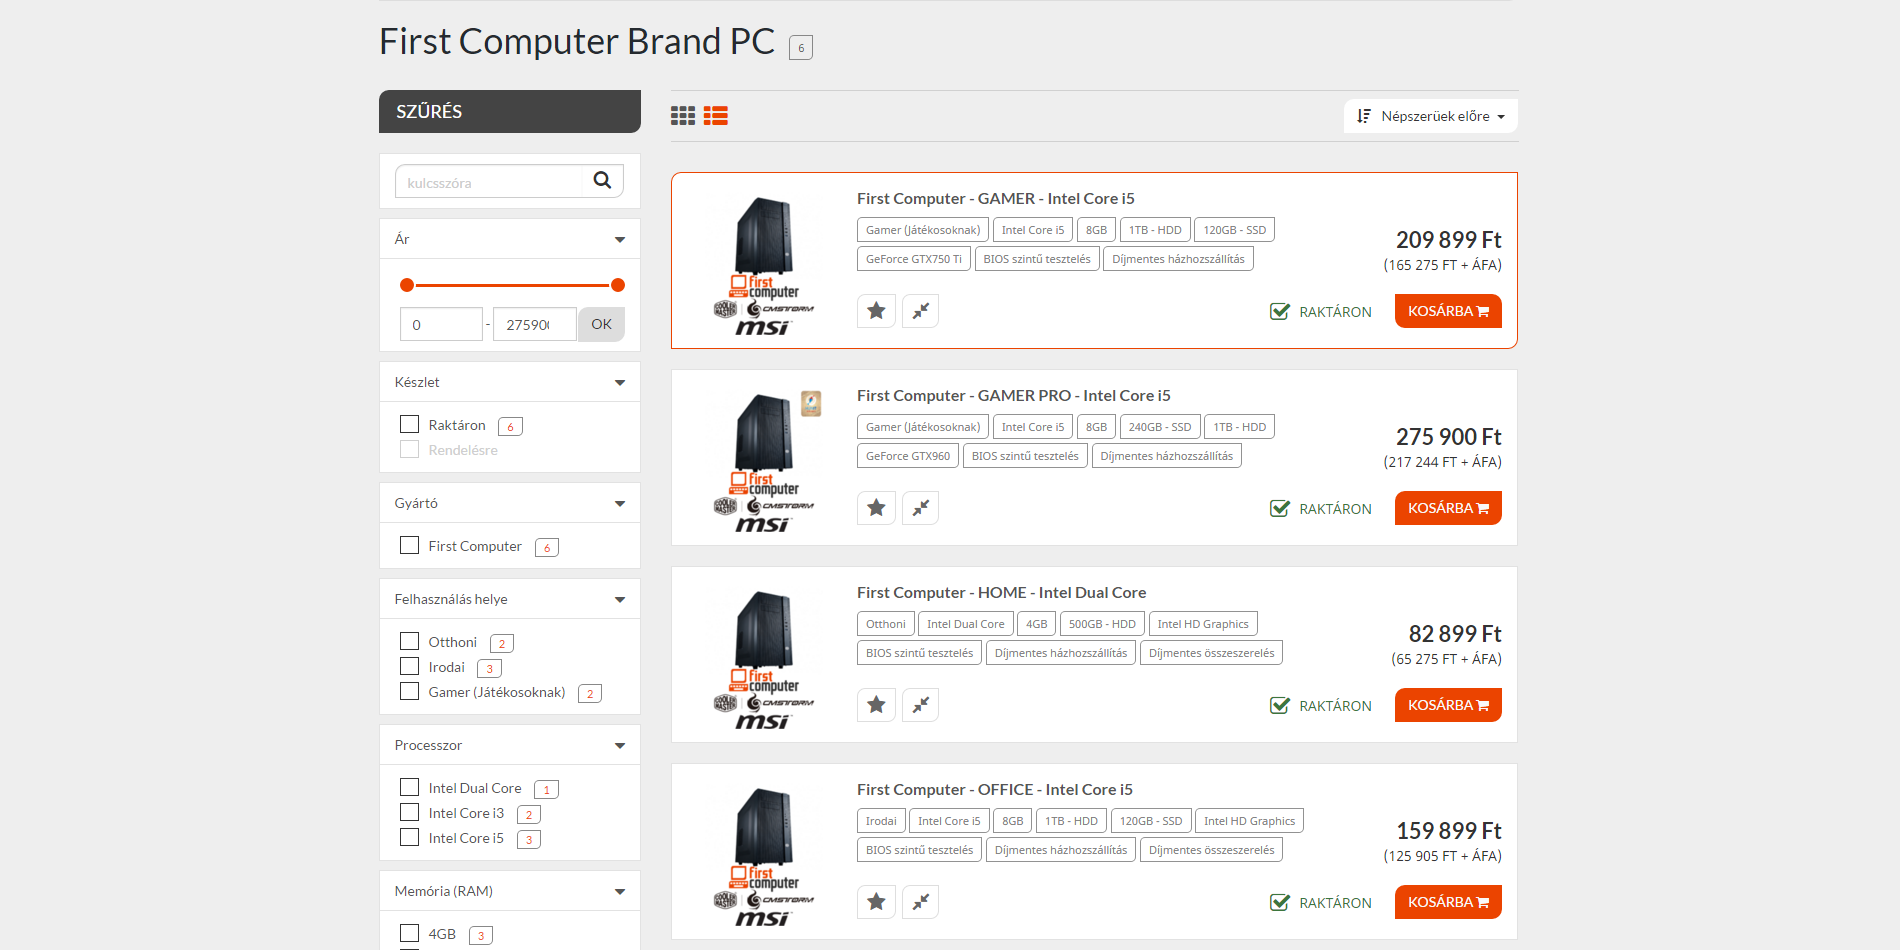The image size is (1900, 950).
Task: Add GAMER Intel Core i5 to favorites
Action: pos(876,311)
